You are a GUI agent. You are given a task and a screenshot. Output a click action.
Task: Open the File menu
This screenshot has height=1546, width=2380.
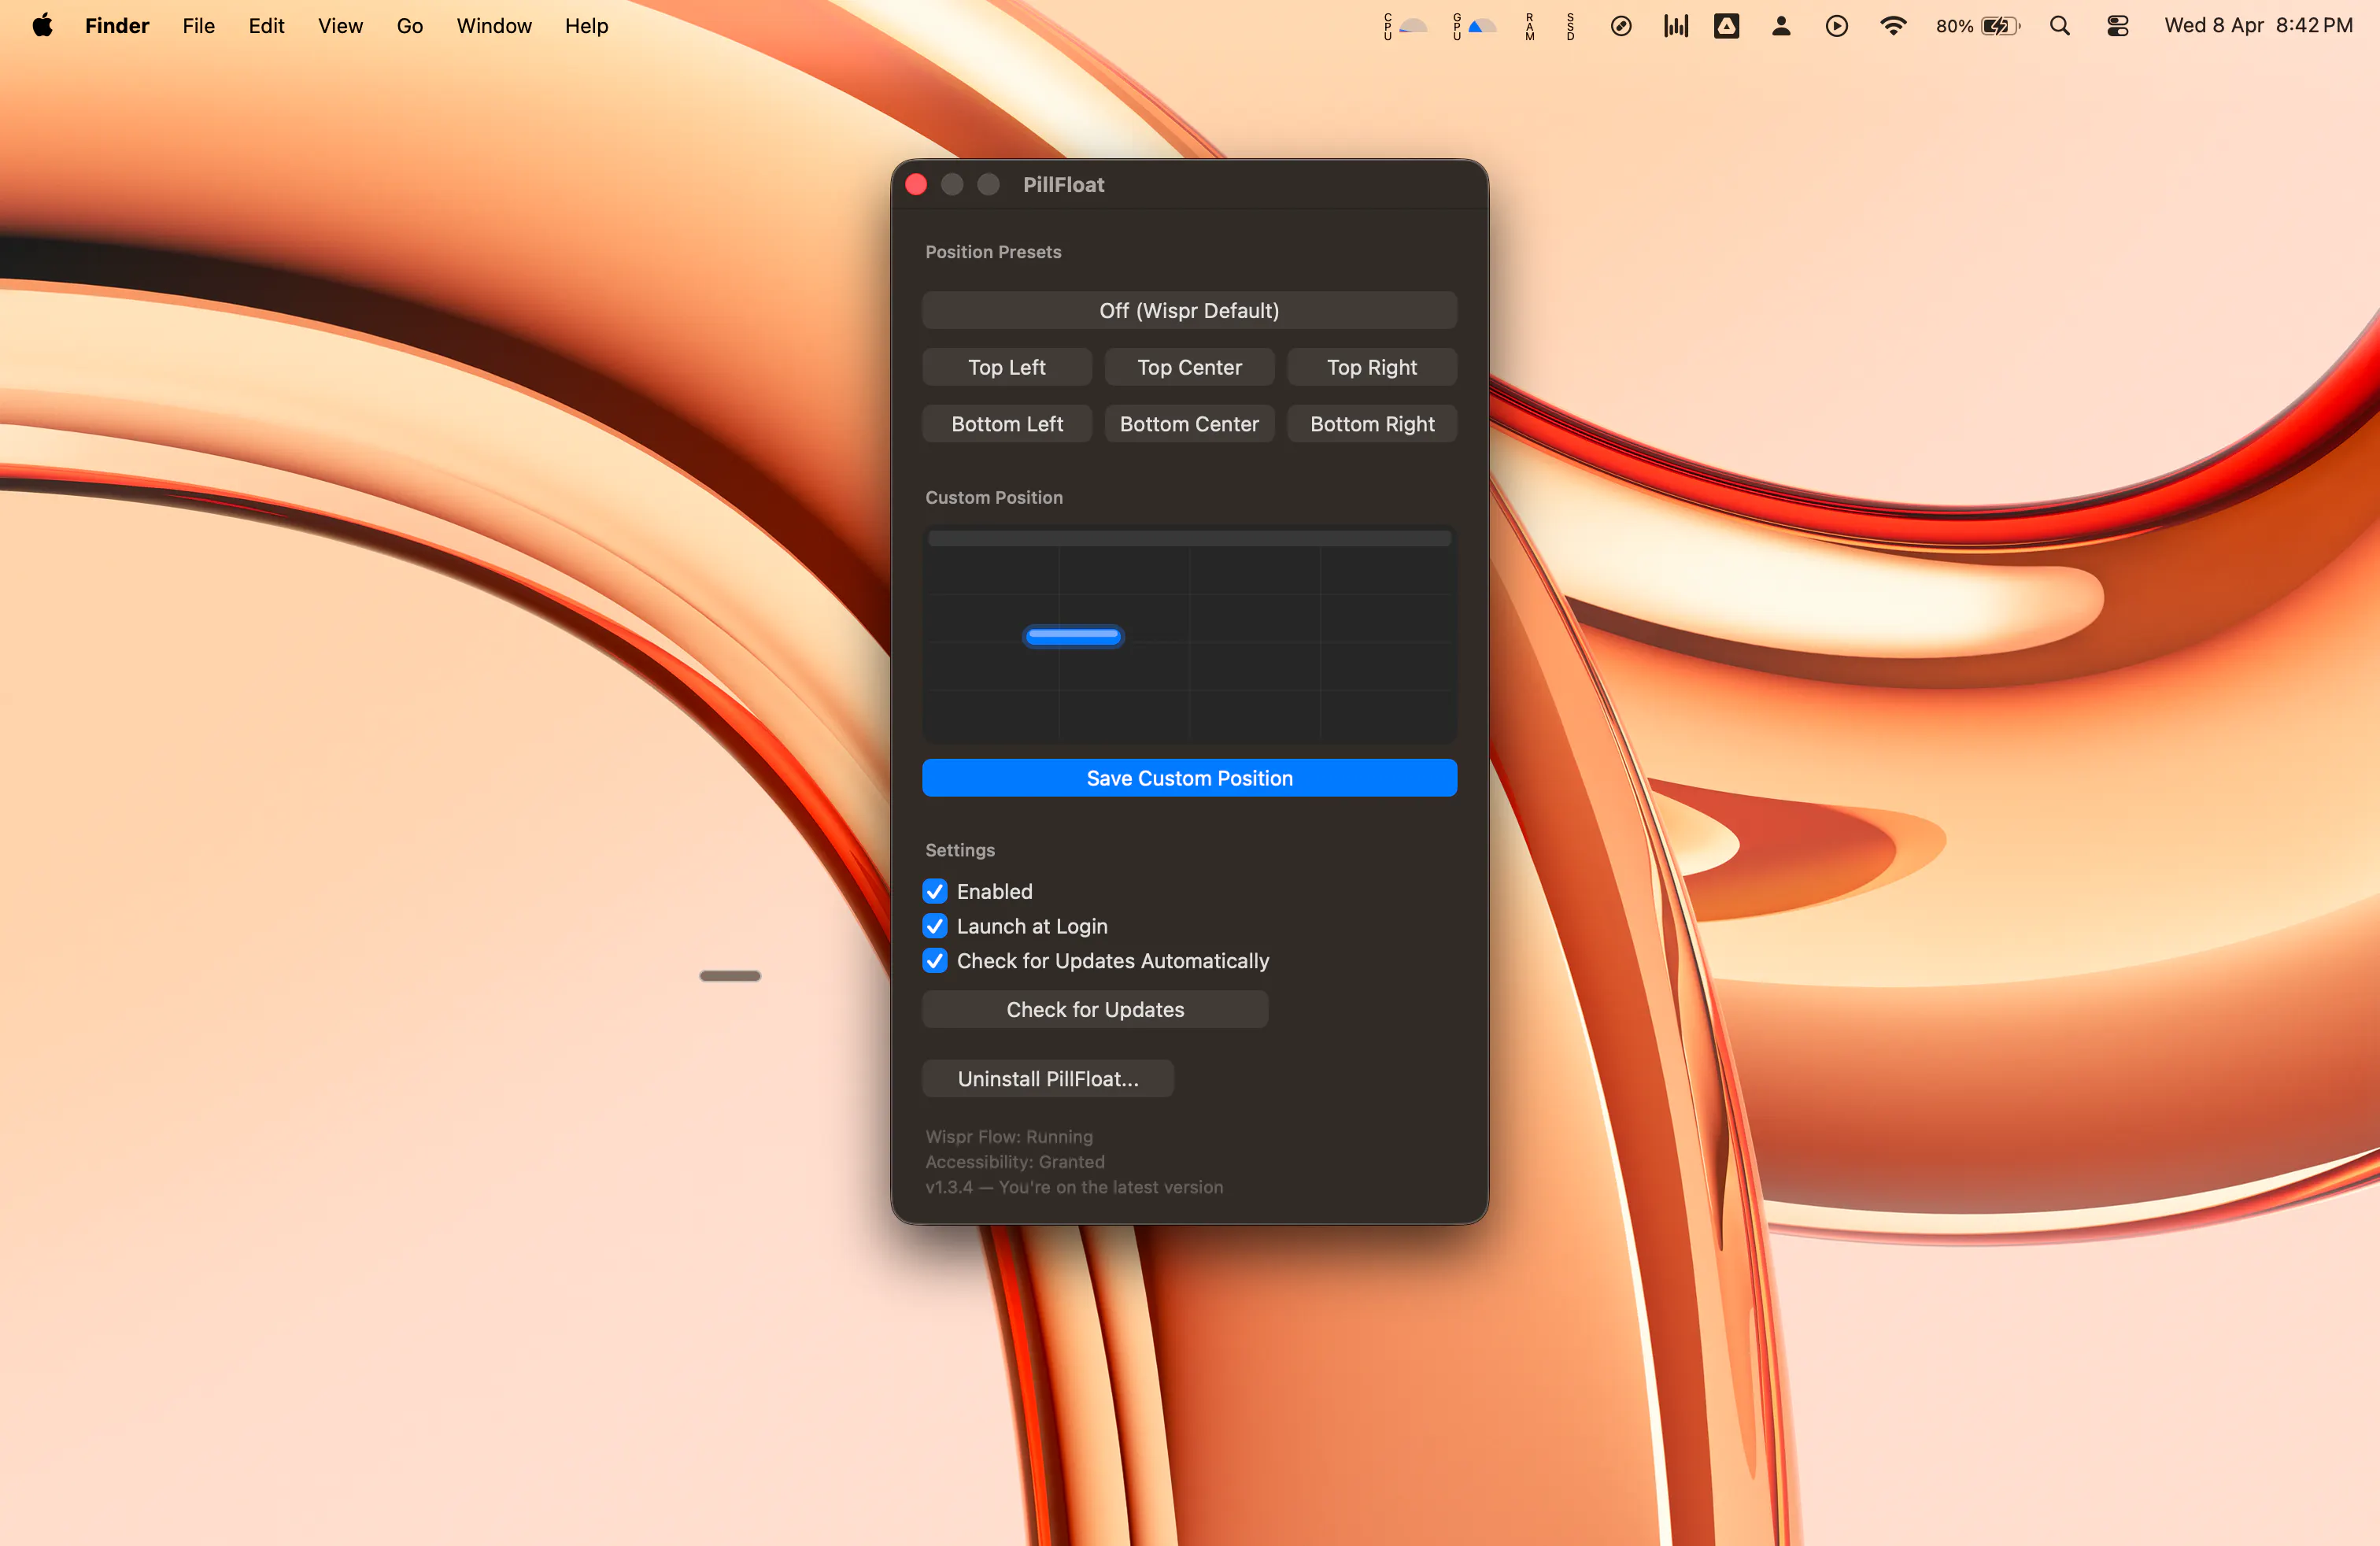199,26
